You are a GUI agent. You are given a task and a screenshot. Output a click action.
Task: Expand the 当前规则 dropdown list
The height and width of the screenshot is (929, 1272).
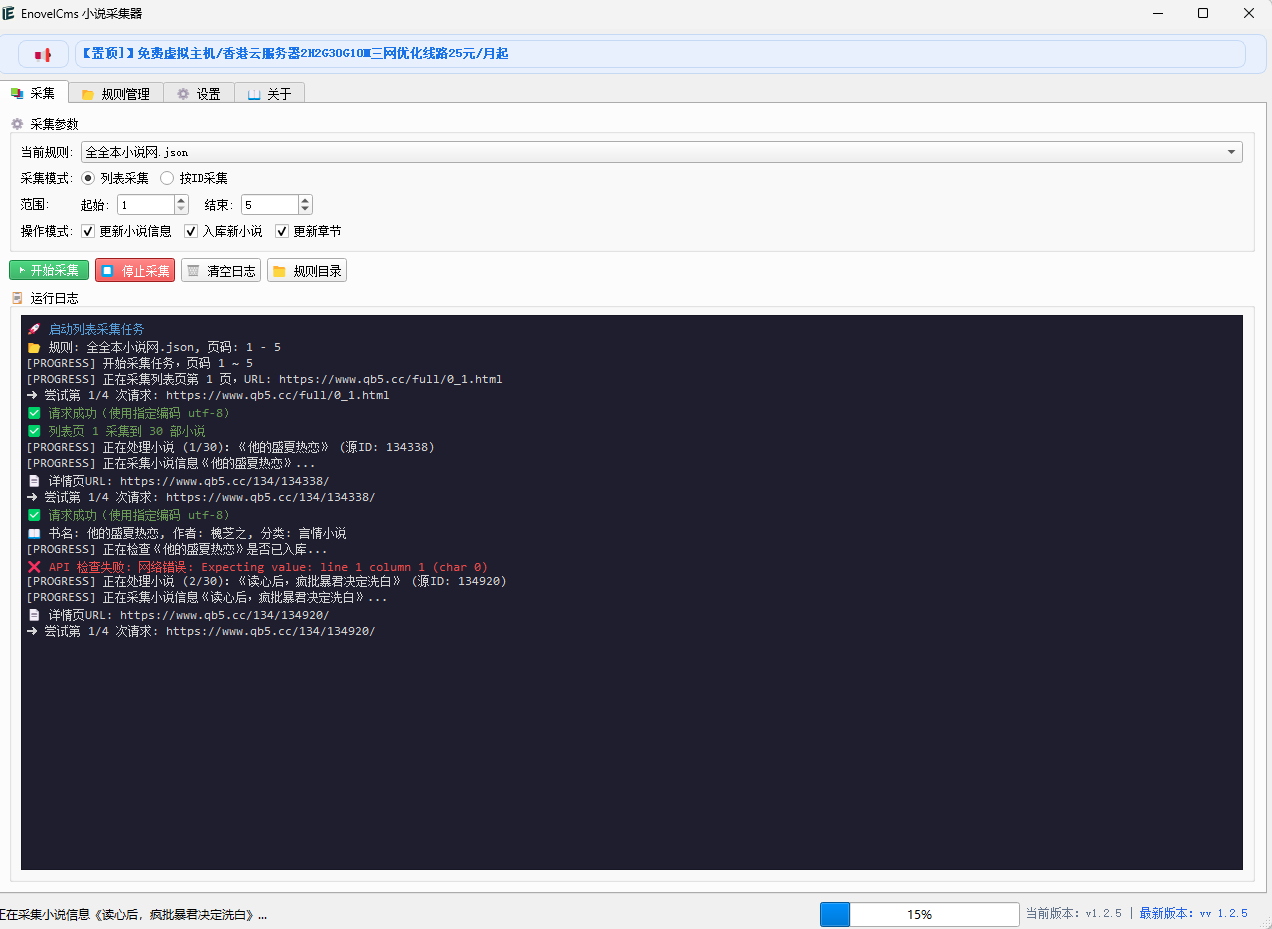[1231, 152]
